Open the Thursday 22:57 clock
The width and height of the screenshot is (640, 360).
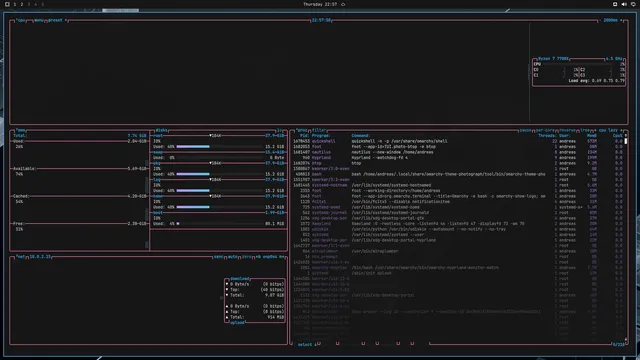[320, 4]
